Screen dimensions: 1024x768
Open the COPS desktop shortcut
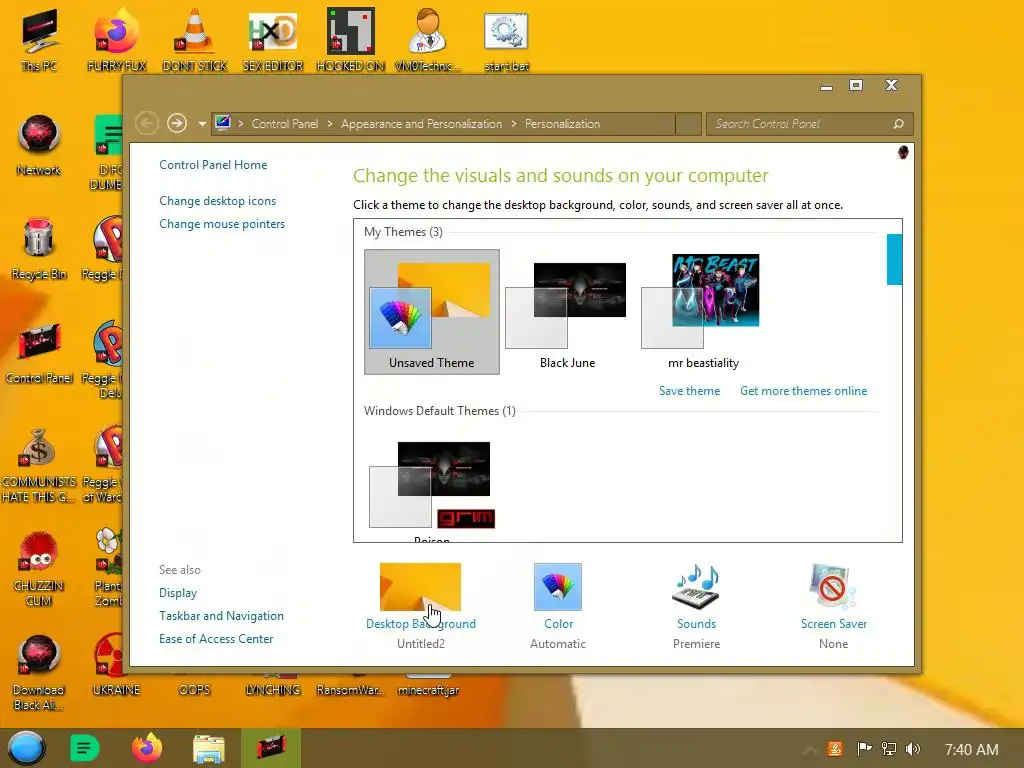[x=195, y=690]
